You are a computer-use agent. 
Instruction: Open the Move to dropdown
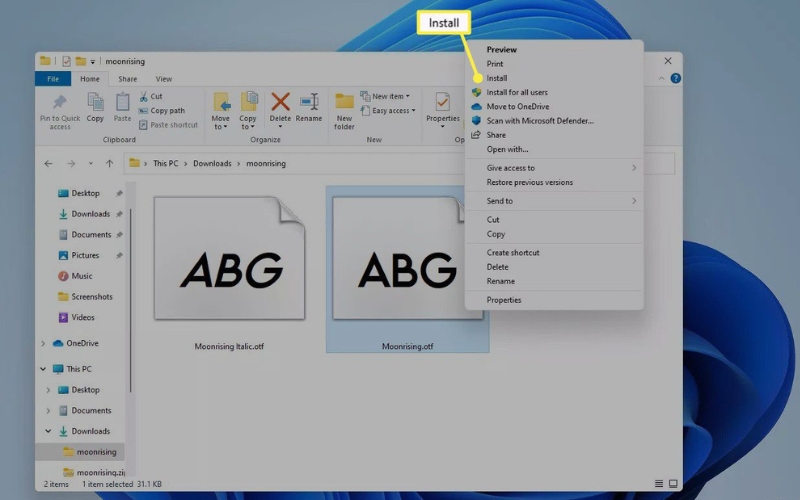[220, 111]
